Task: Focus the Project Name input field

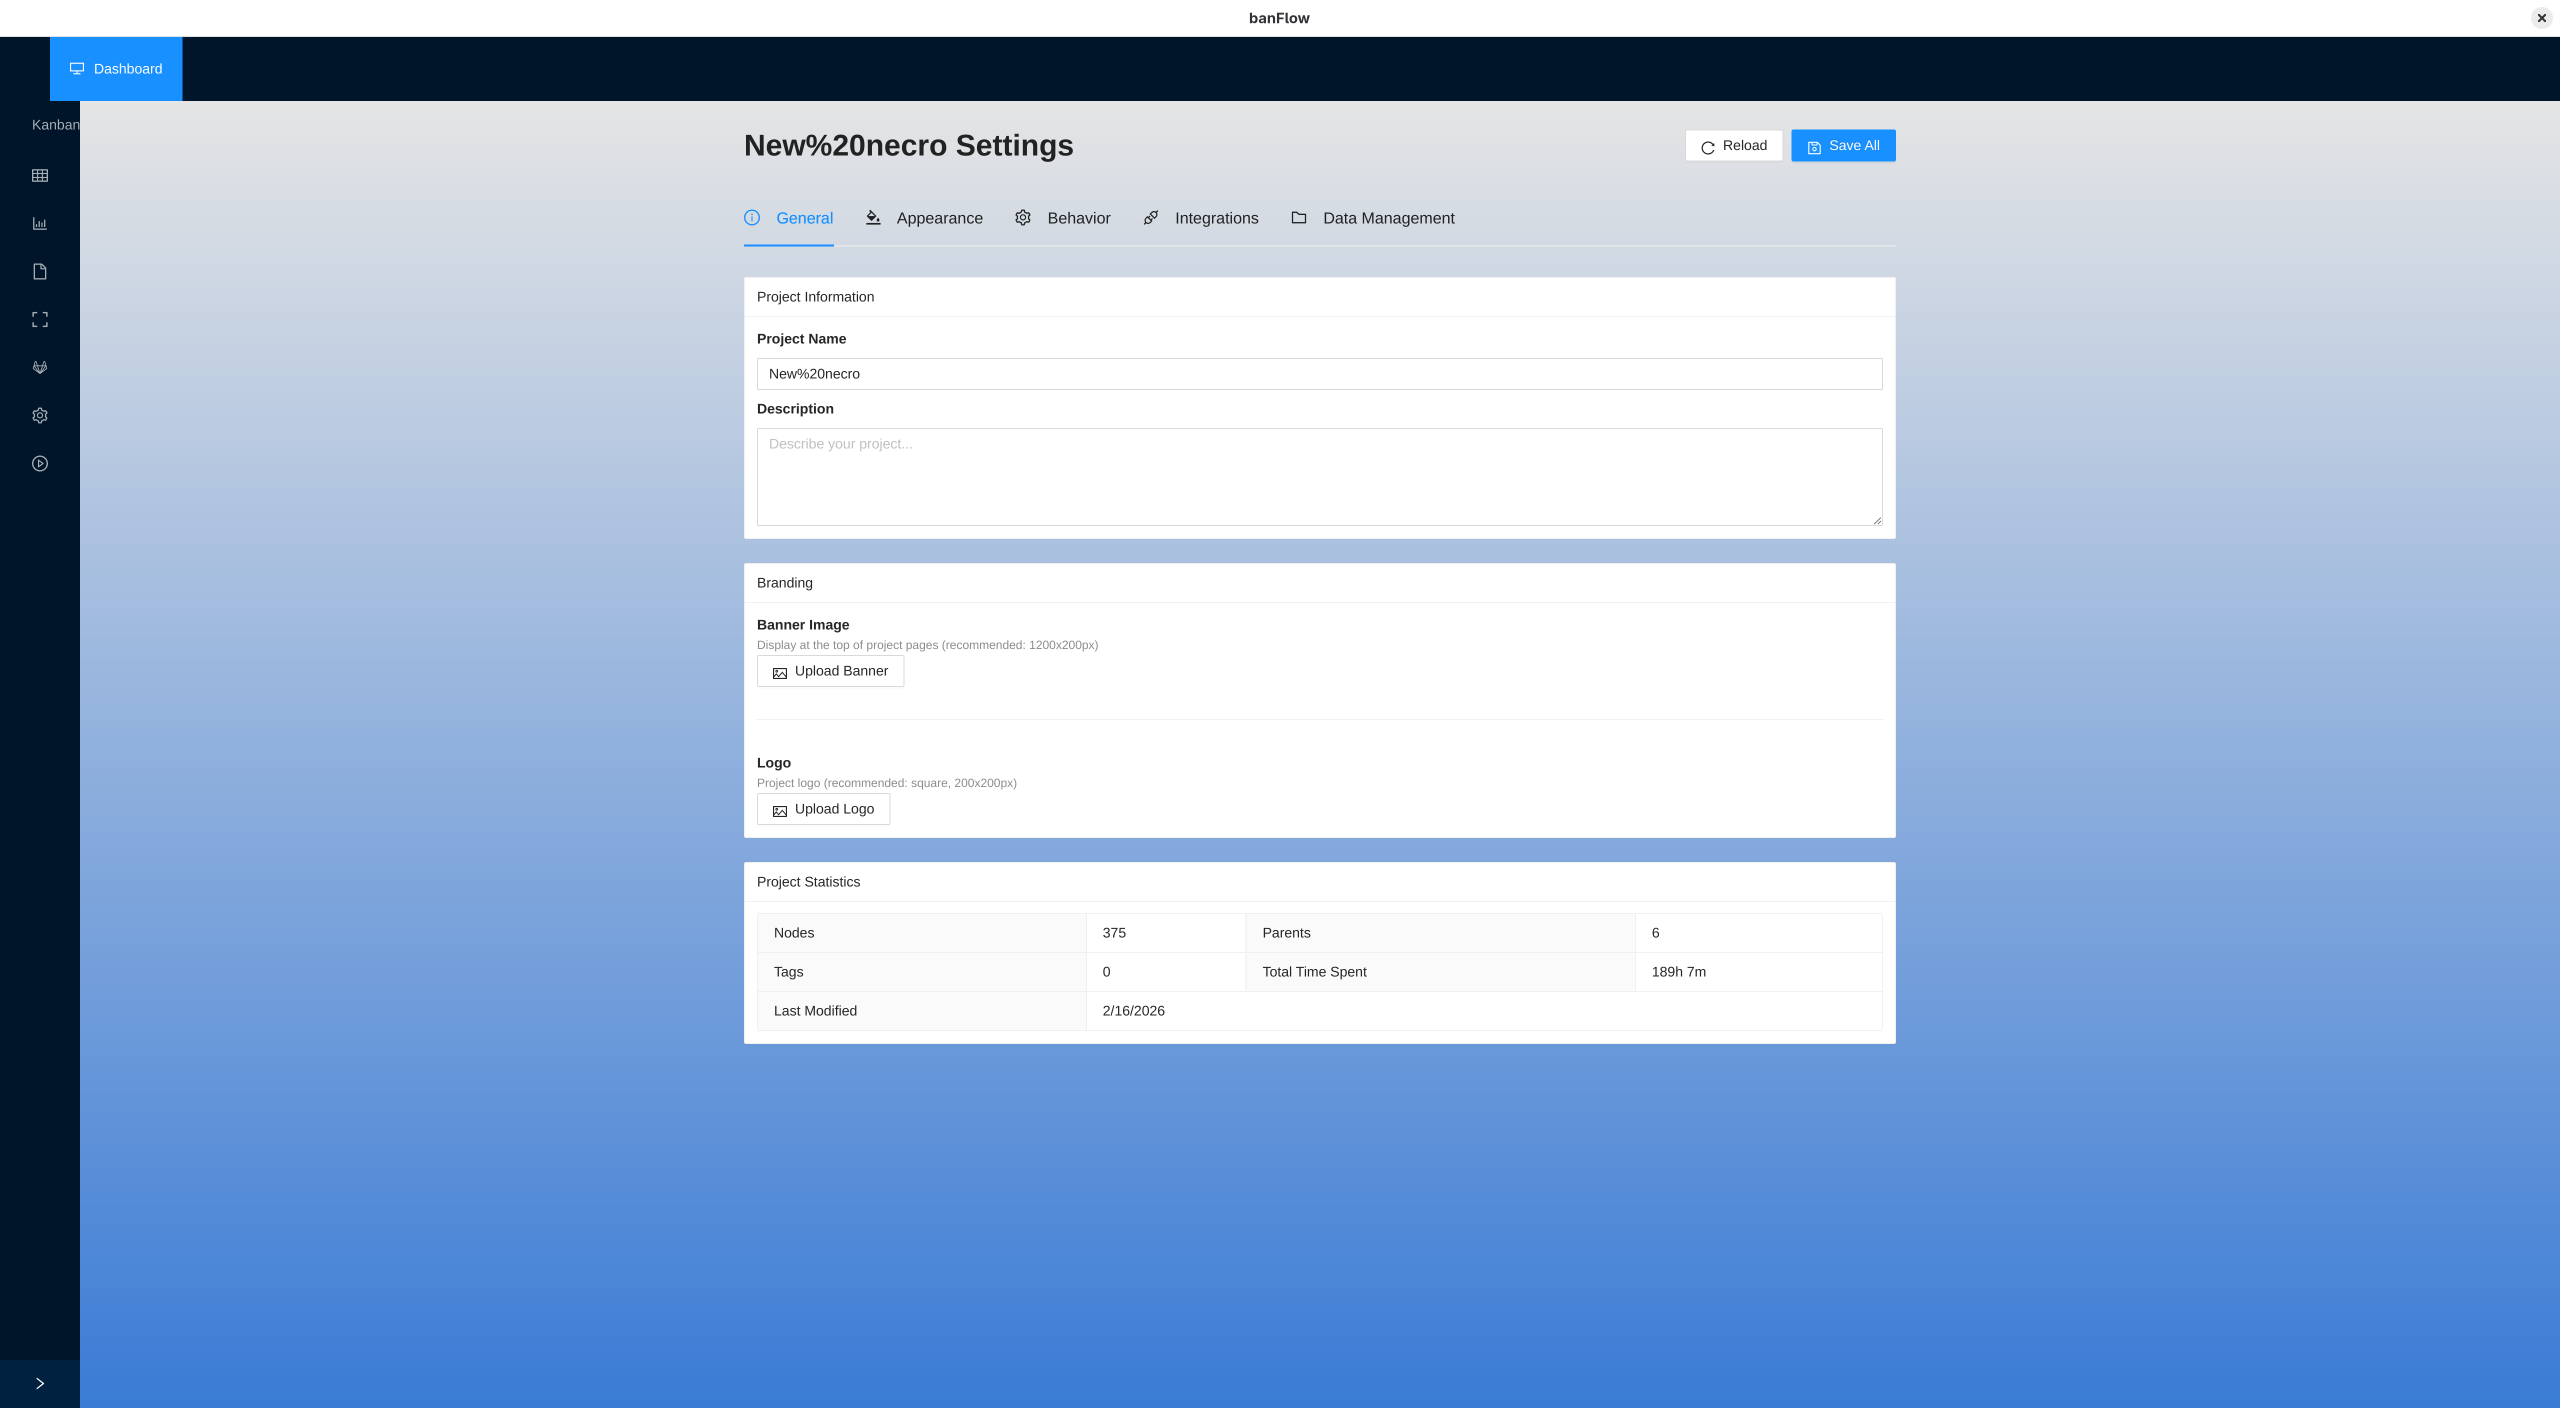Action: 1318,374
